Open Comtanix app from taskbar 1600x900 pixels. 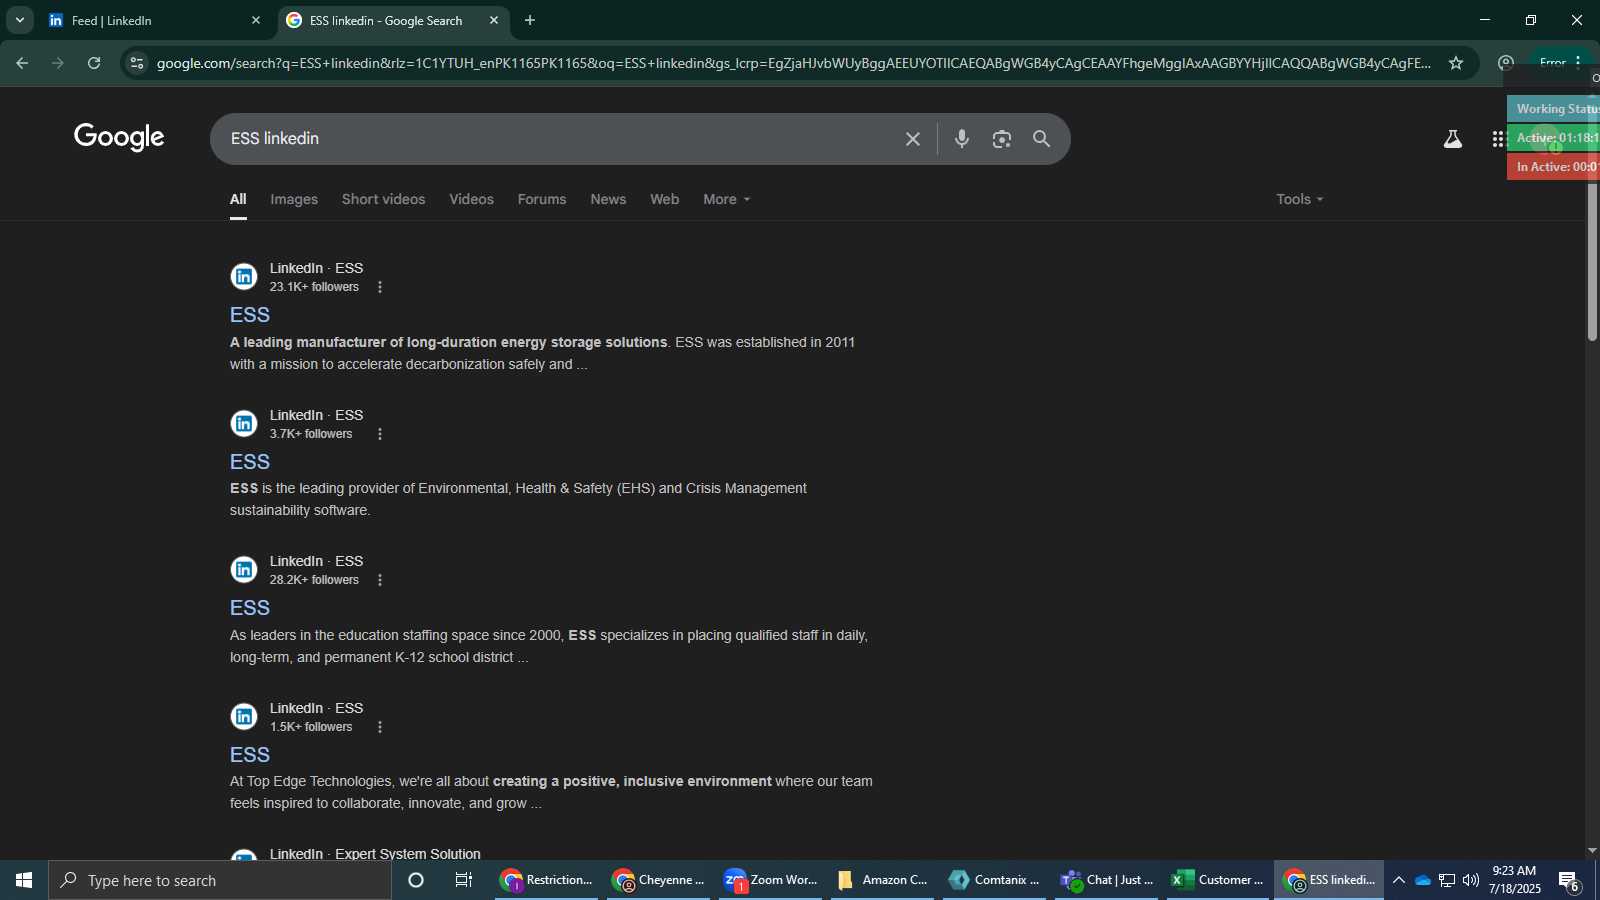point(995,880)
